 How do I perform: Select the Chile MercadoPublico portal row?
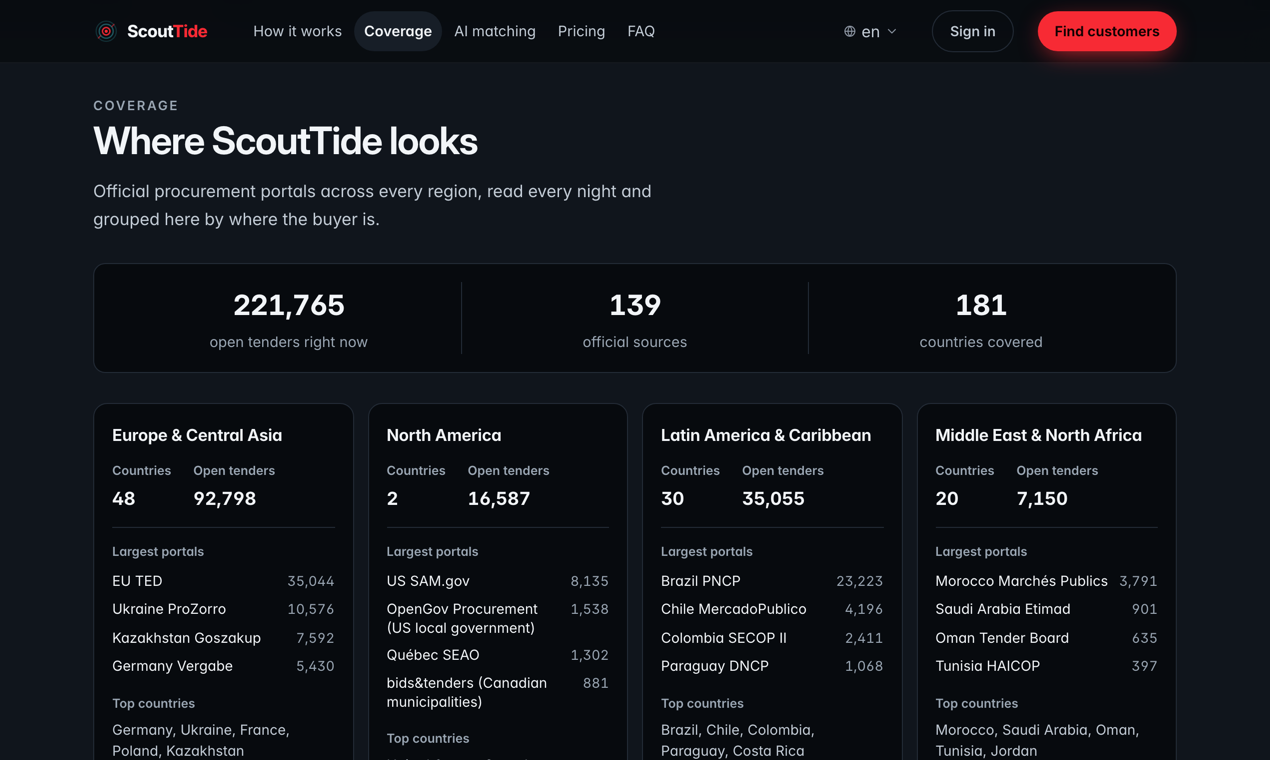pos(772,609)
